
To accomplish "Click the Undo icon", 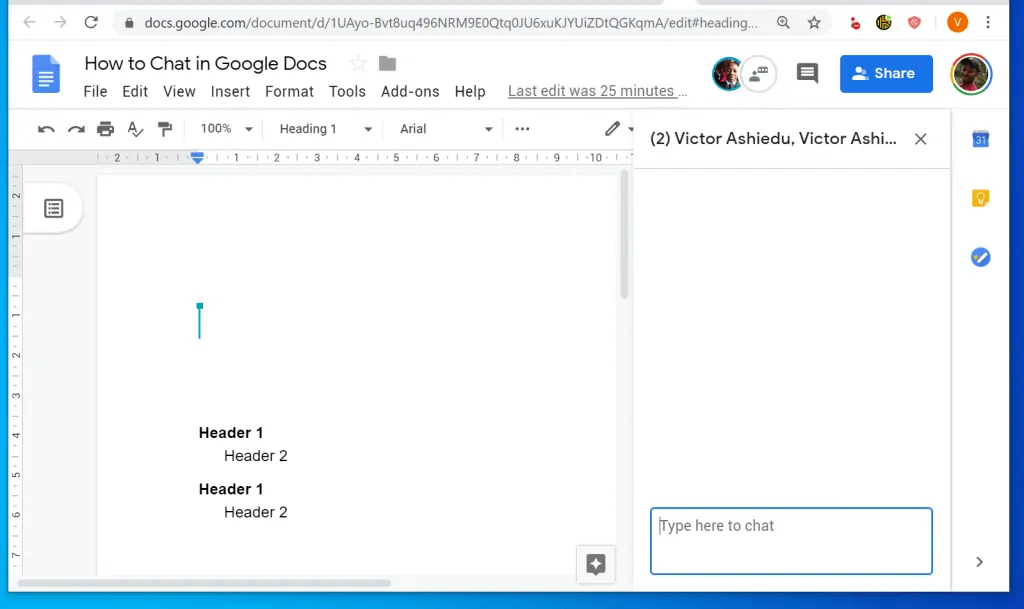I will pos(46,129).
